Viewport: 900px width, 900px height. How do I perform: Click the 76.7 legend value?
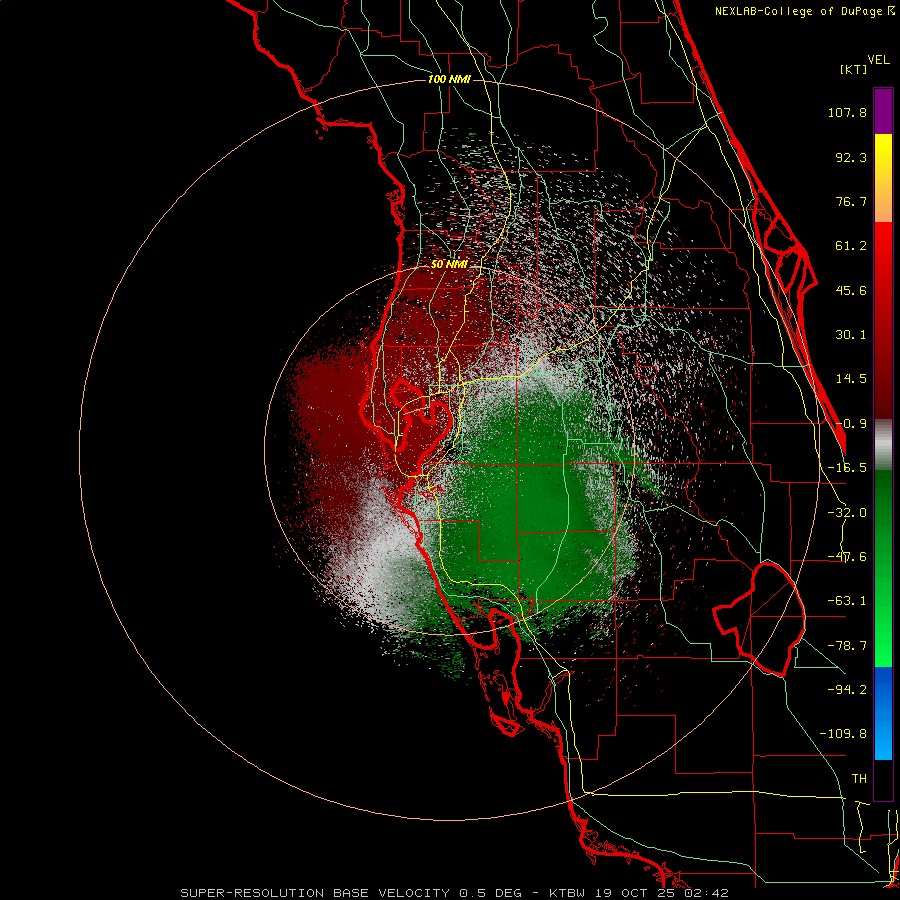click(851, 201)
